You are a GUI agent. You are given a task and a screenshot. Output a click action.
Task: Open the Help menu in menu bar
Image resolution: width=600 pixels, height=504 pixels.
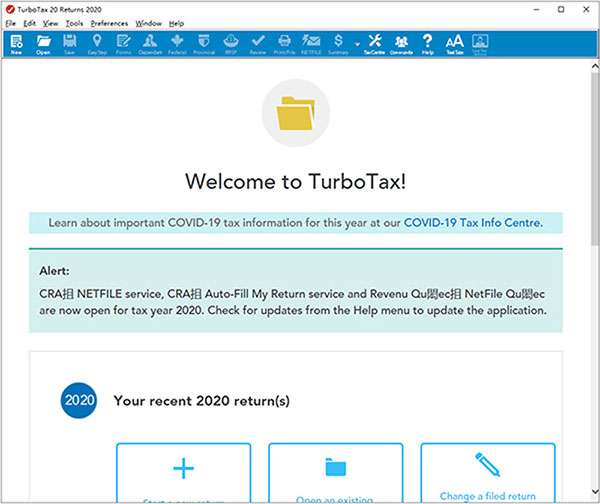tap(176, 24)
